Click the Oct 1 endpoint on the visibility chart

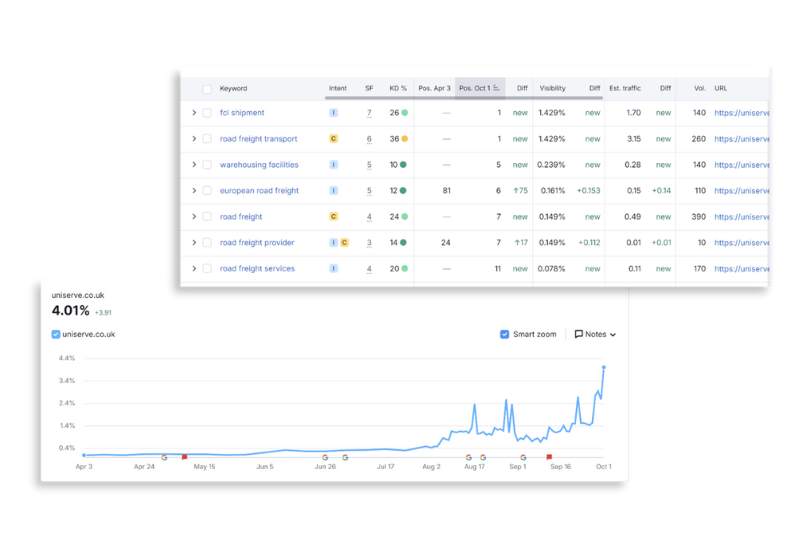pos(604,367)
